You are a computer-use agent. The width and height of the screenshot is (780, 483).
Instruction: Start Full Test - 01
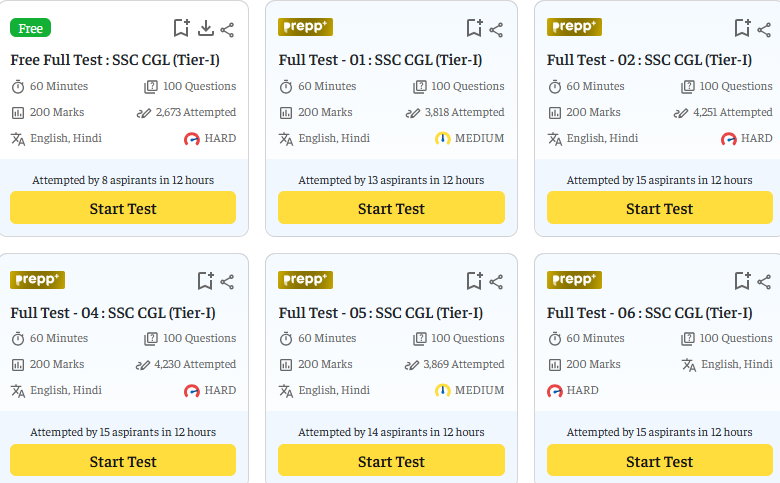(391, 208)
